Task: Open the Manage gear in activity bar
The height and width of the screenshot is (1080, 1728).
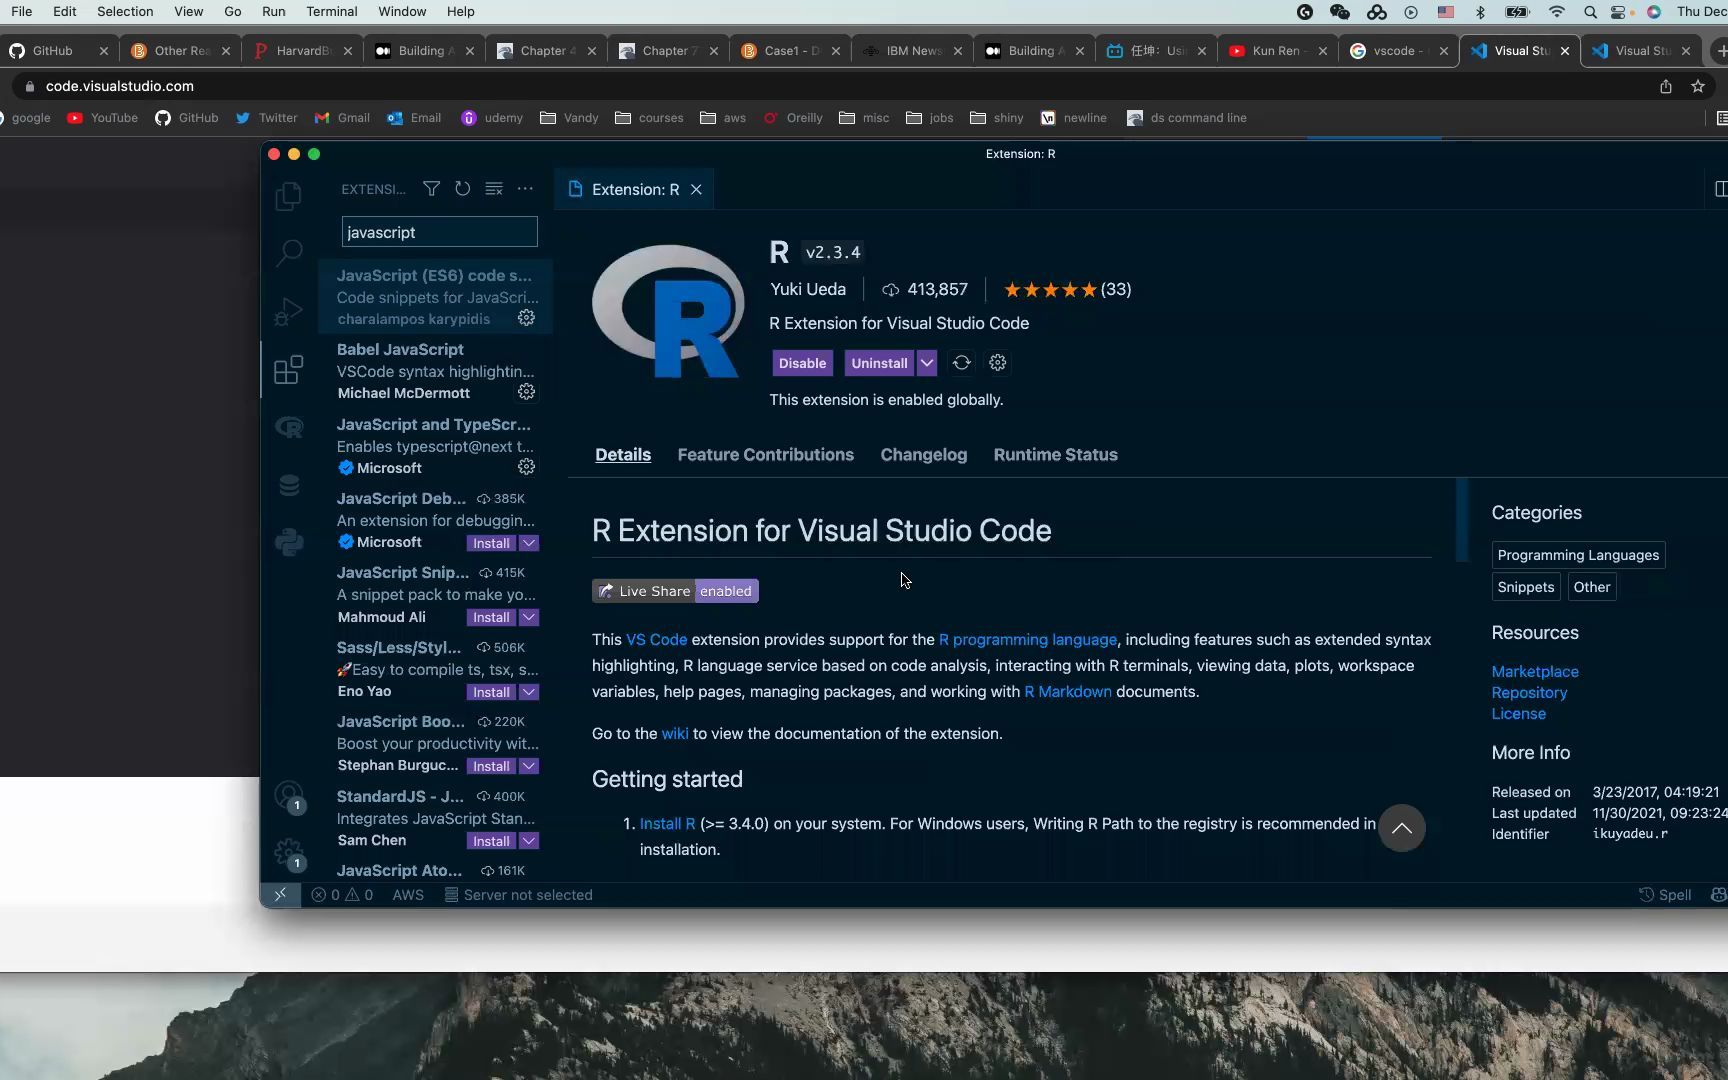Action: [x=288, y=853]
